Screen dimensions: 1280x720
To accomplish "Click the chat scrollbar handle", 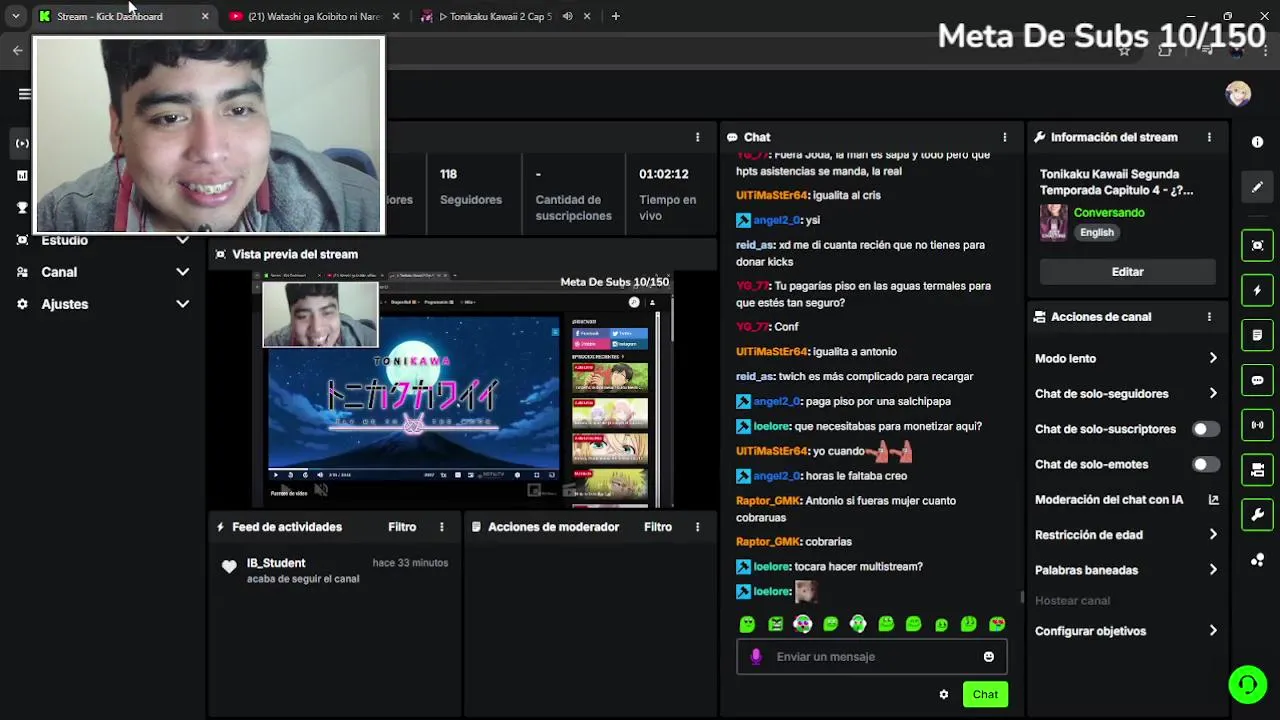I will pos(1021,597).
